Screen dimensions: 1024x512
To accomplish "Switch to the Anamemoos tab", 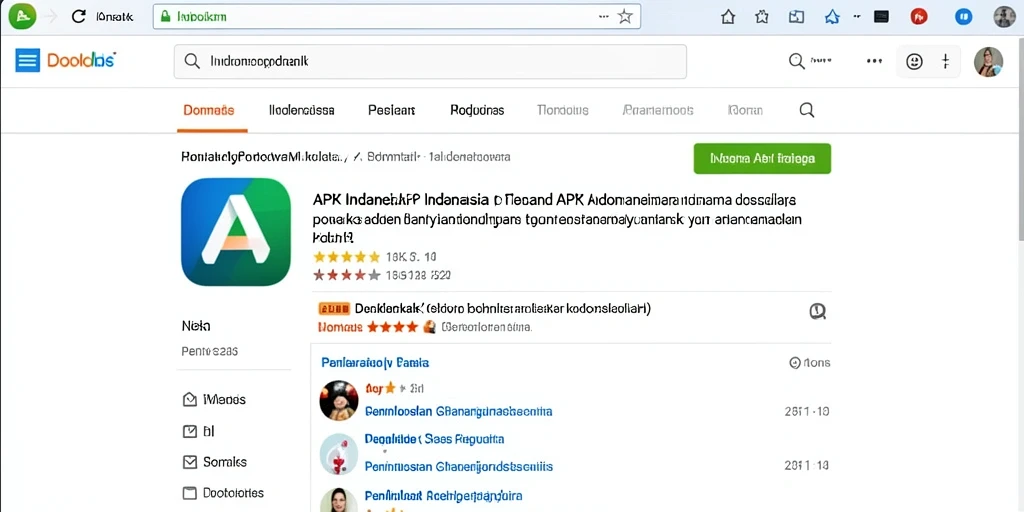I will 658,110.
